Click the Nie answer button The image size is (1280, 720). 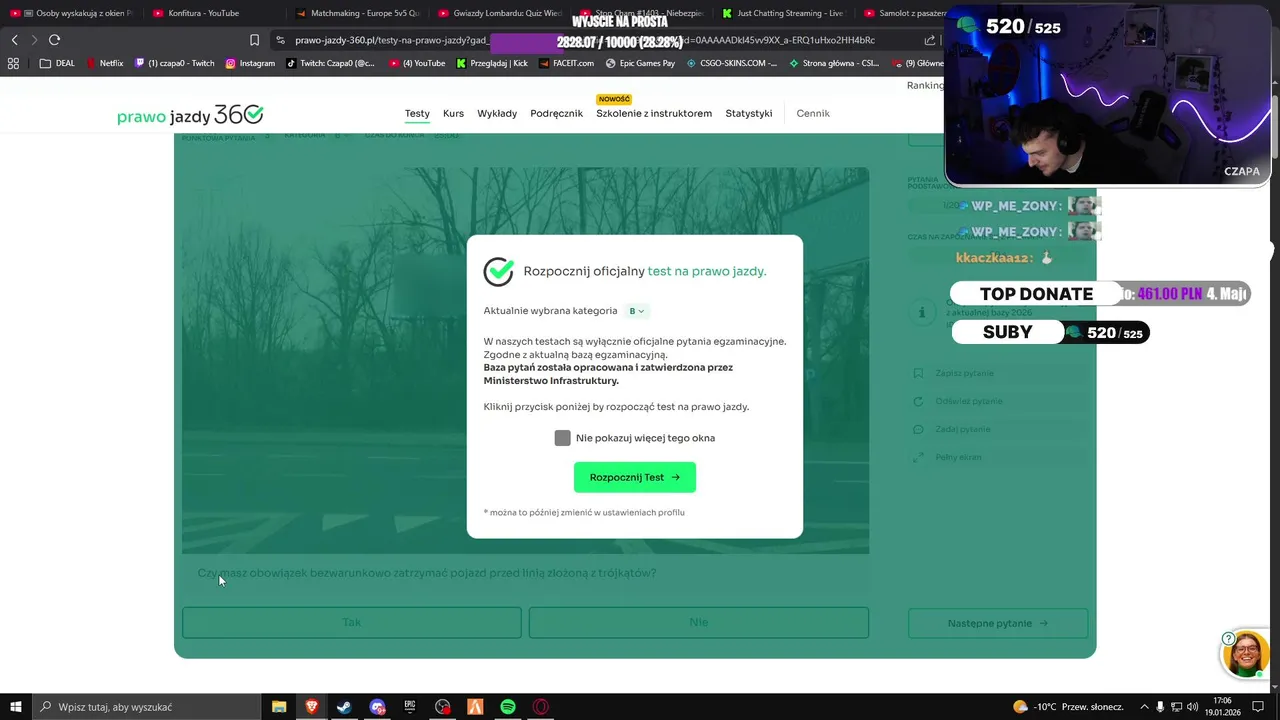[699, 622]
